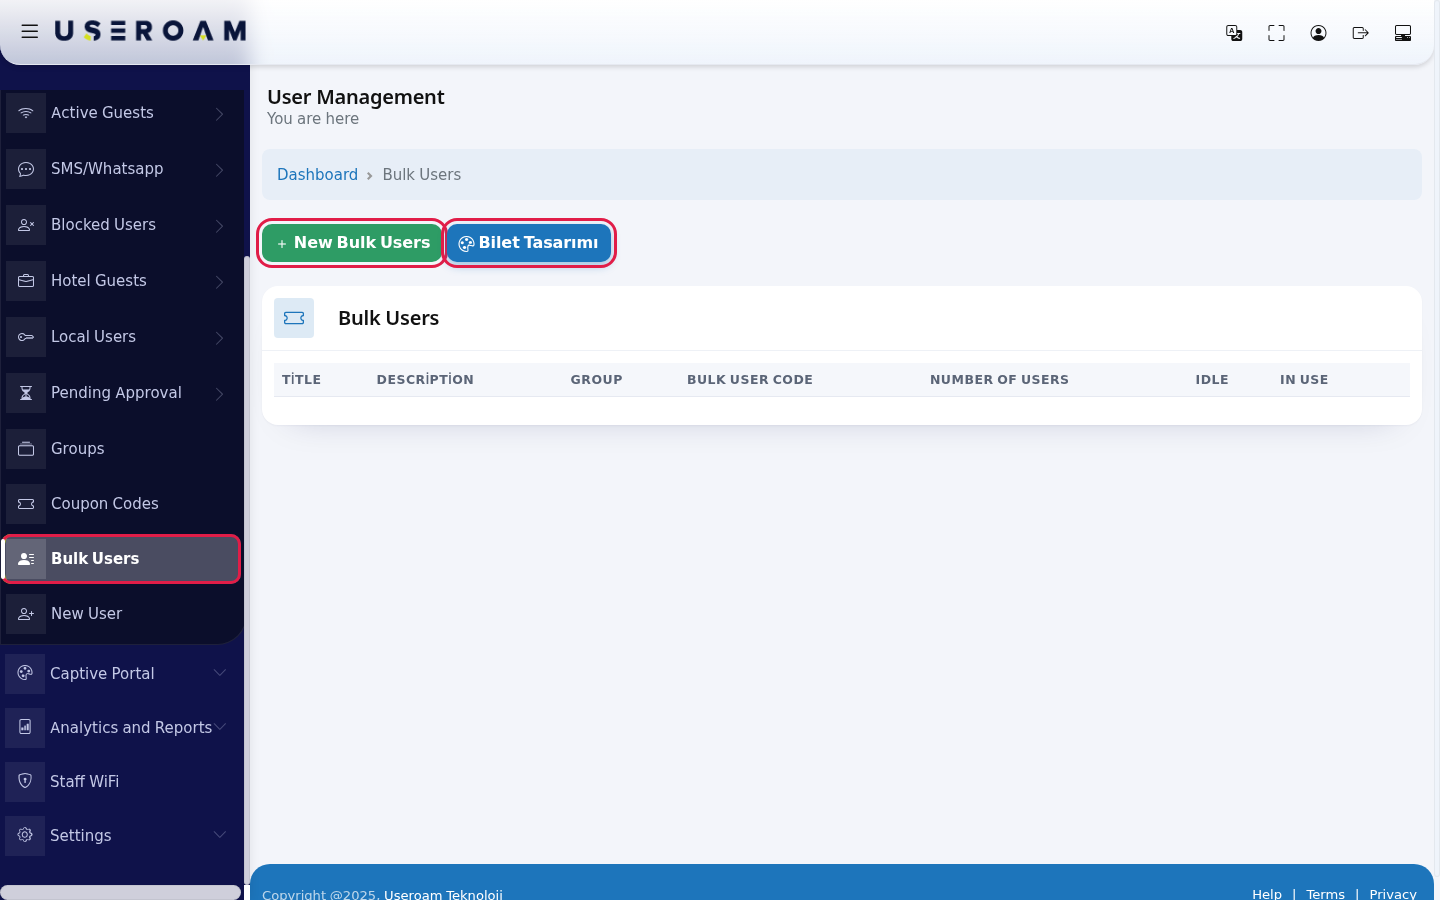Image resolution: width=1440 pixels, height=900 pixels.
Task: Click the Local Users key icon
Action: point(26,337)
